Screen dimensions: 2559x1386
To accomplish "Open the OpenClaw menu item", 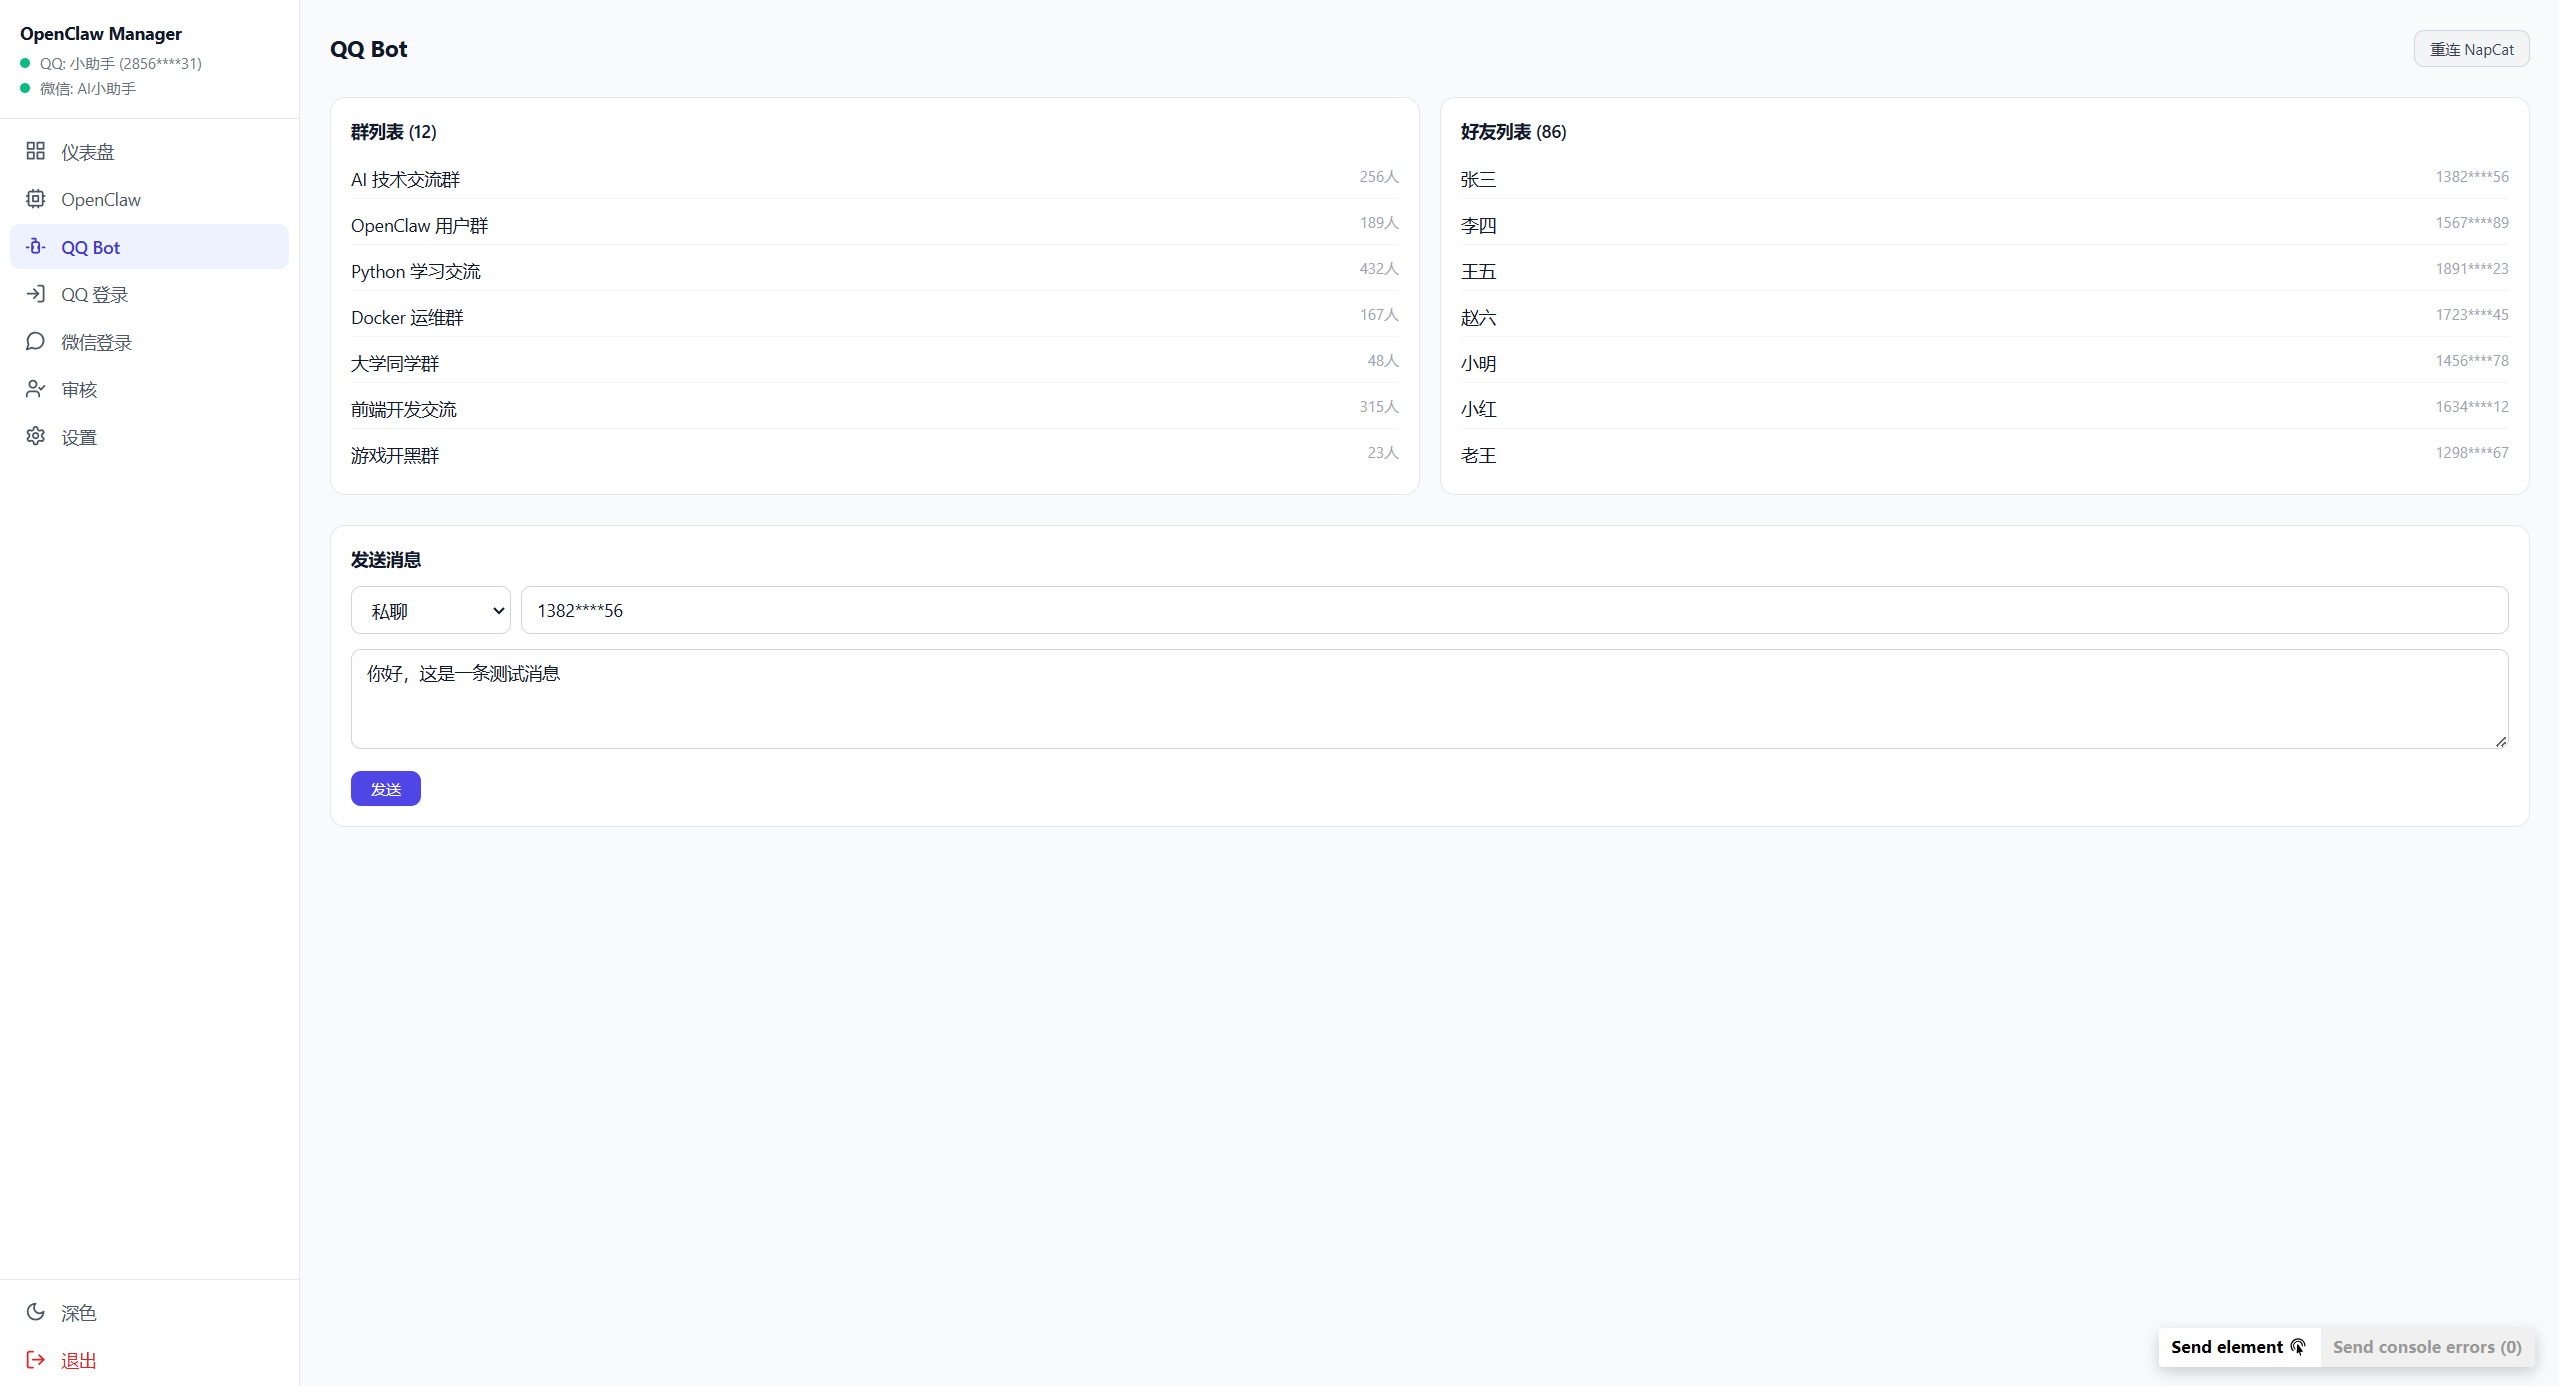I will (149, 199).
